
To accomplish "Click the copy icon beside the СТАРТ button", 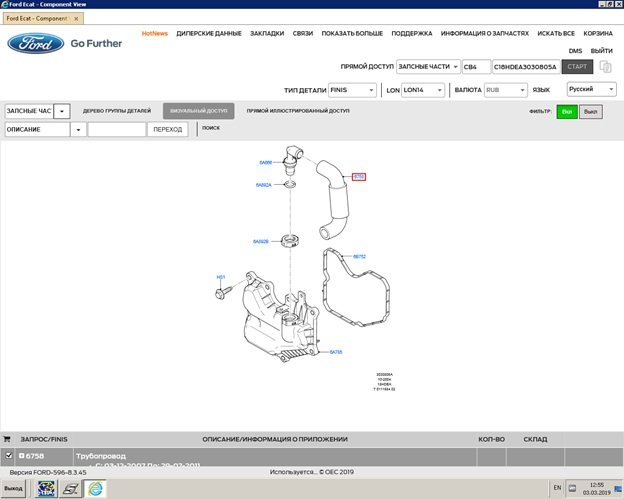I will pos(606,67).
